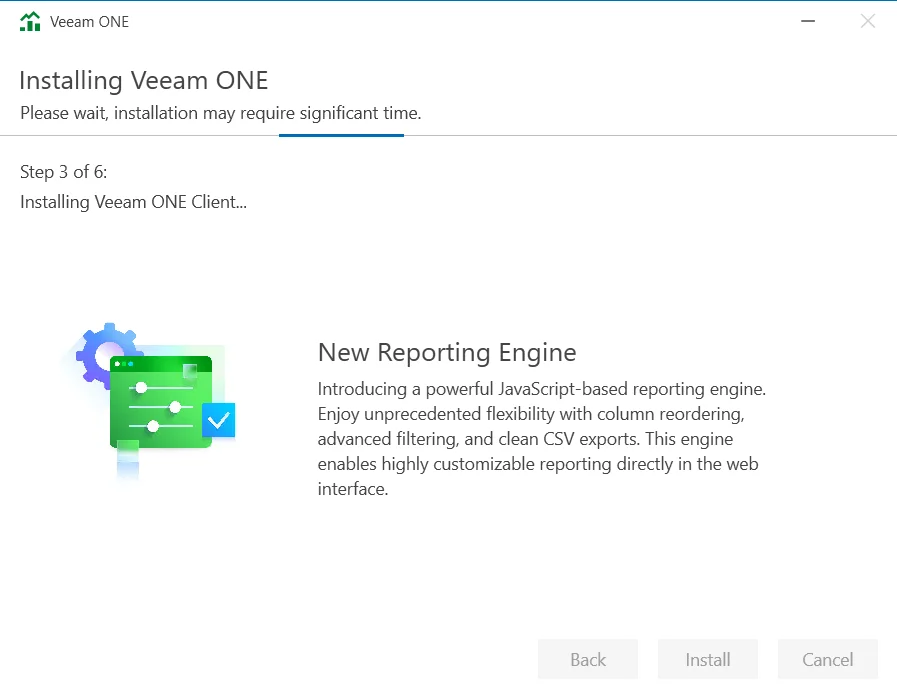The height and width of the screenshot is (697, 897).
Task: Select the "Step 3 of 6" label
Action: (x=63, y=172)
